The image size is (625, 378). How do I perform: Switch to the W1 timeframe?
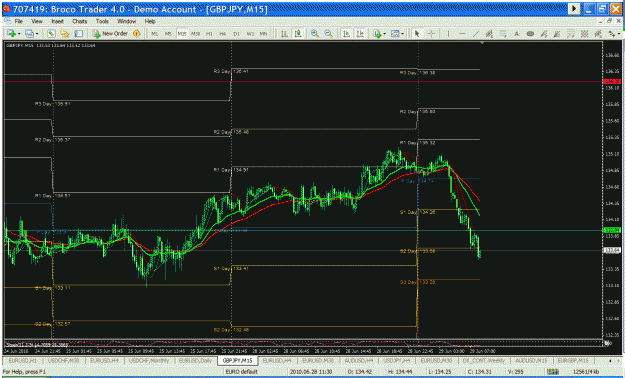point(250,34)
